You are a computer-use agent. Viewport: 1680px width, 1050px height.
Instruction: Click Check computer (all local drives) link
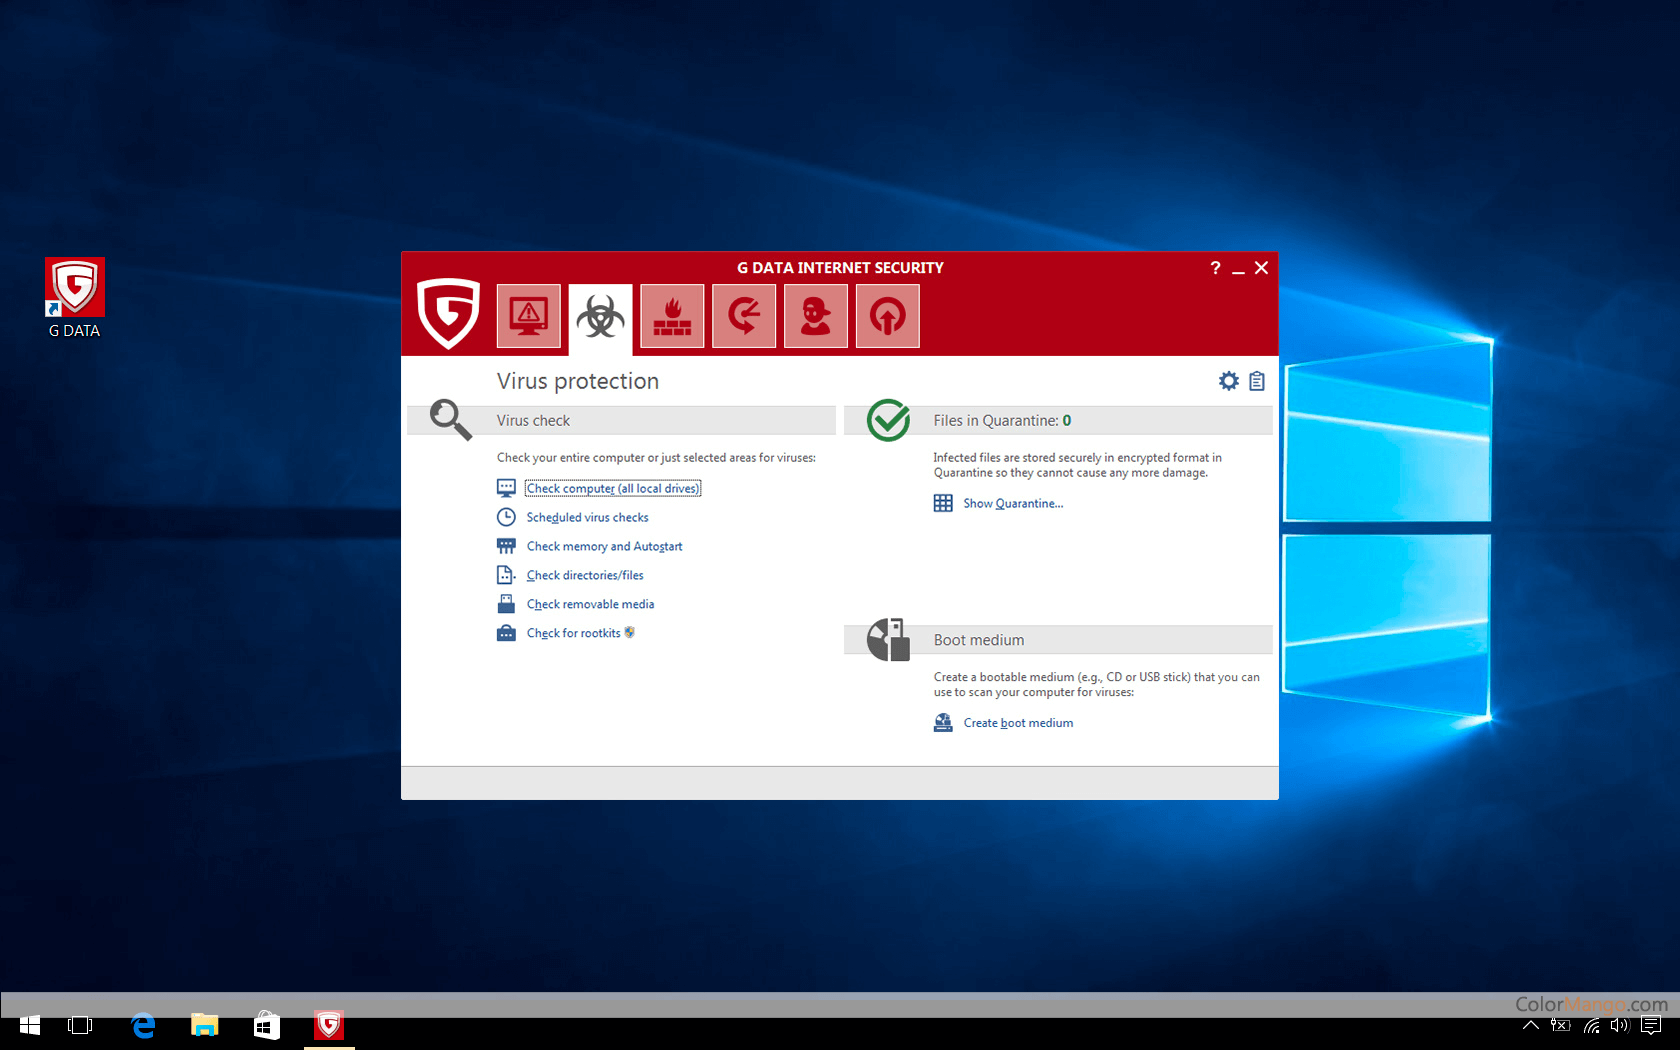[x=613, y=488]
